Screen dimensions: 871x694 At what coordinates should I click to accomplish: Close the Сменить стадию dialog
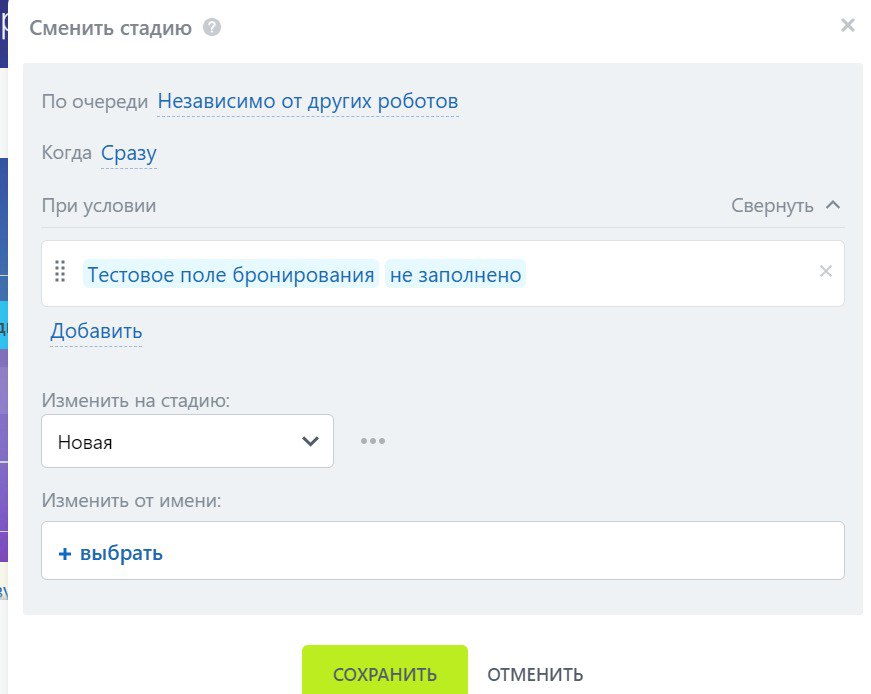pyautogui.click(x=847, y=26)
